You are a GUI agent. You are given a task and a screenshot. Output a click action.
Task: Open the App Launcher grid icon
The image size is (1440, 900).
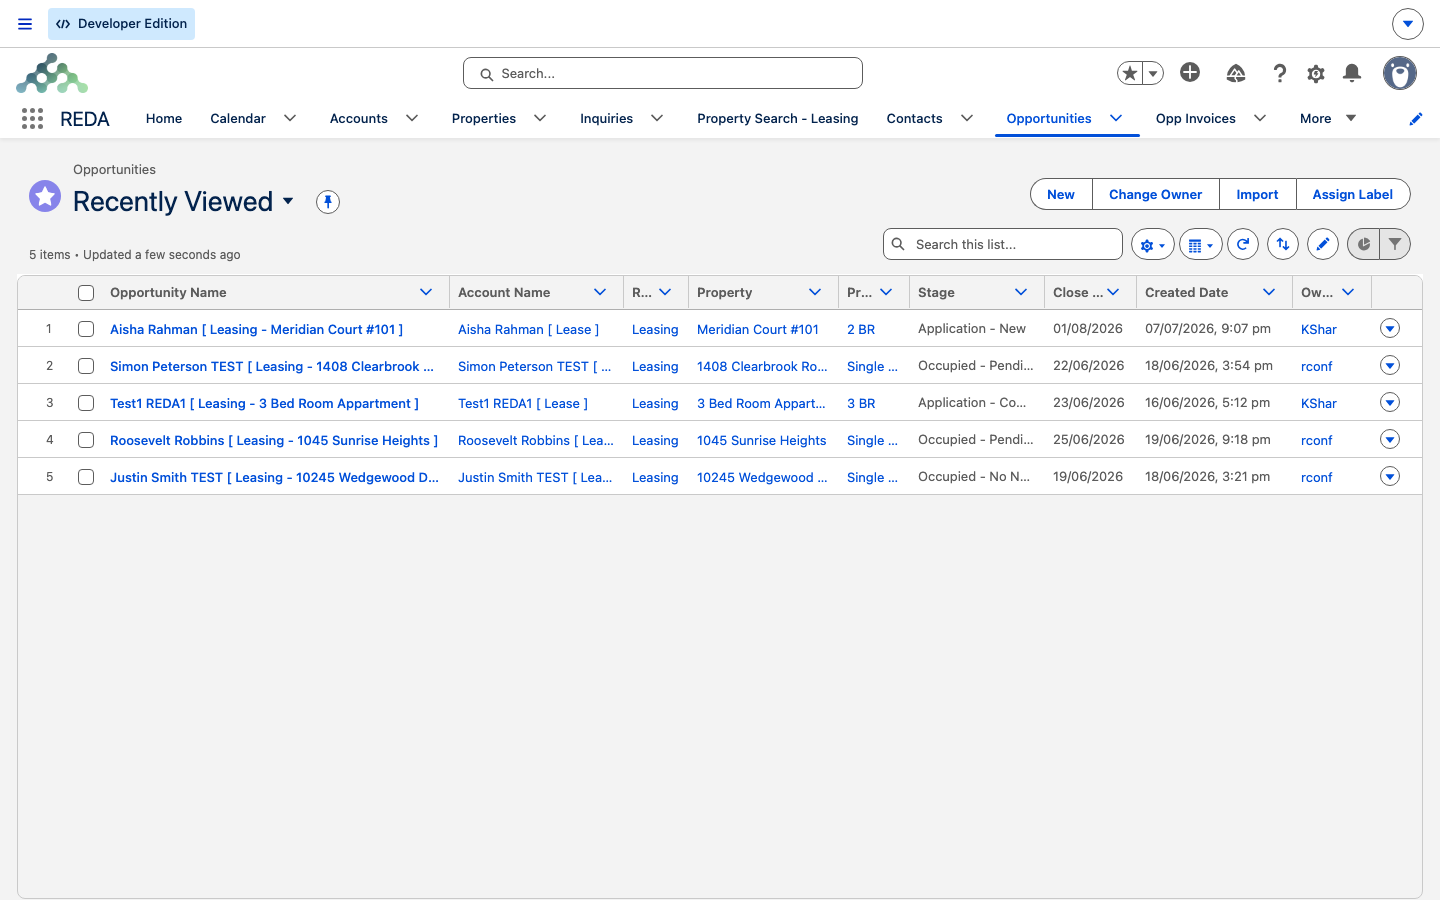32,119
